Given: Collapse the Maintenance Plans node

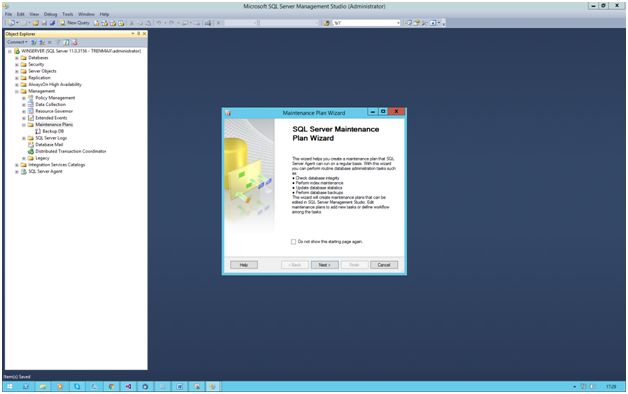Looking at the screenshot, I should coord(24,125).
